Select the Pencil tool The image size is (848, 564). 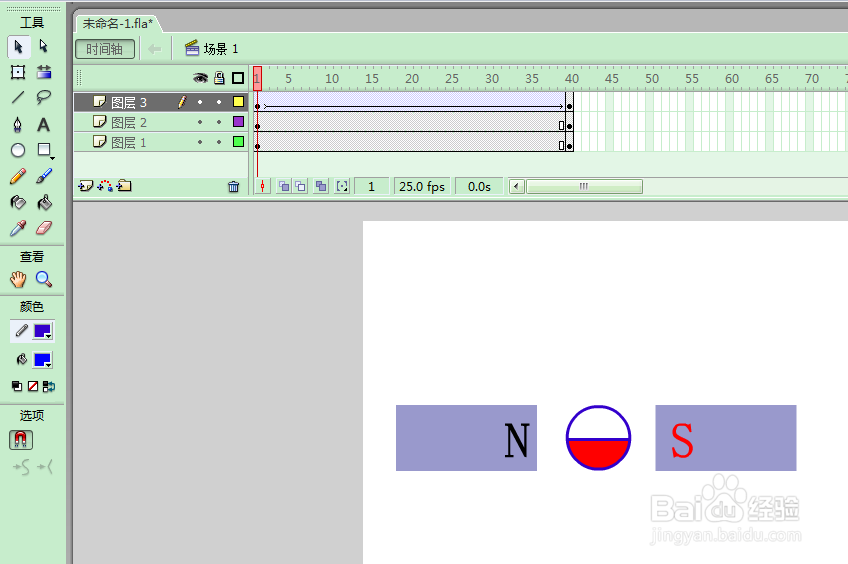(x=18, y=176)
